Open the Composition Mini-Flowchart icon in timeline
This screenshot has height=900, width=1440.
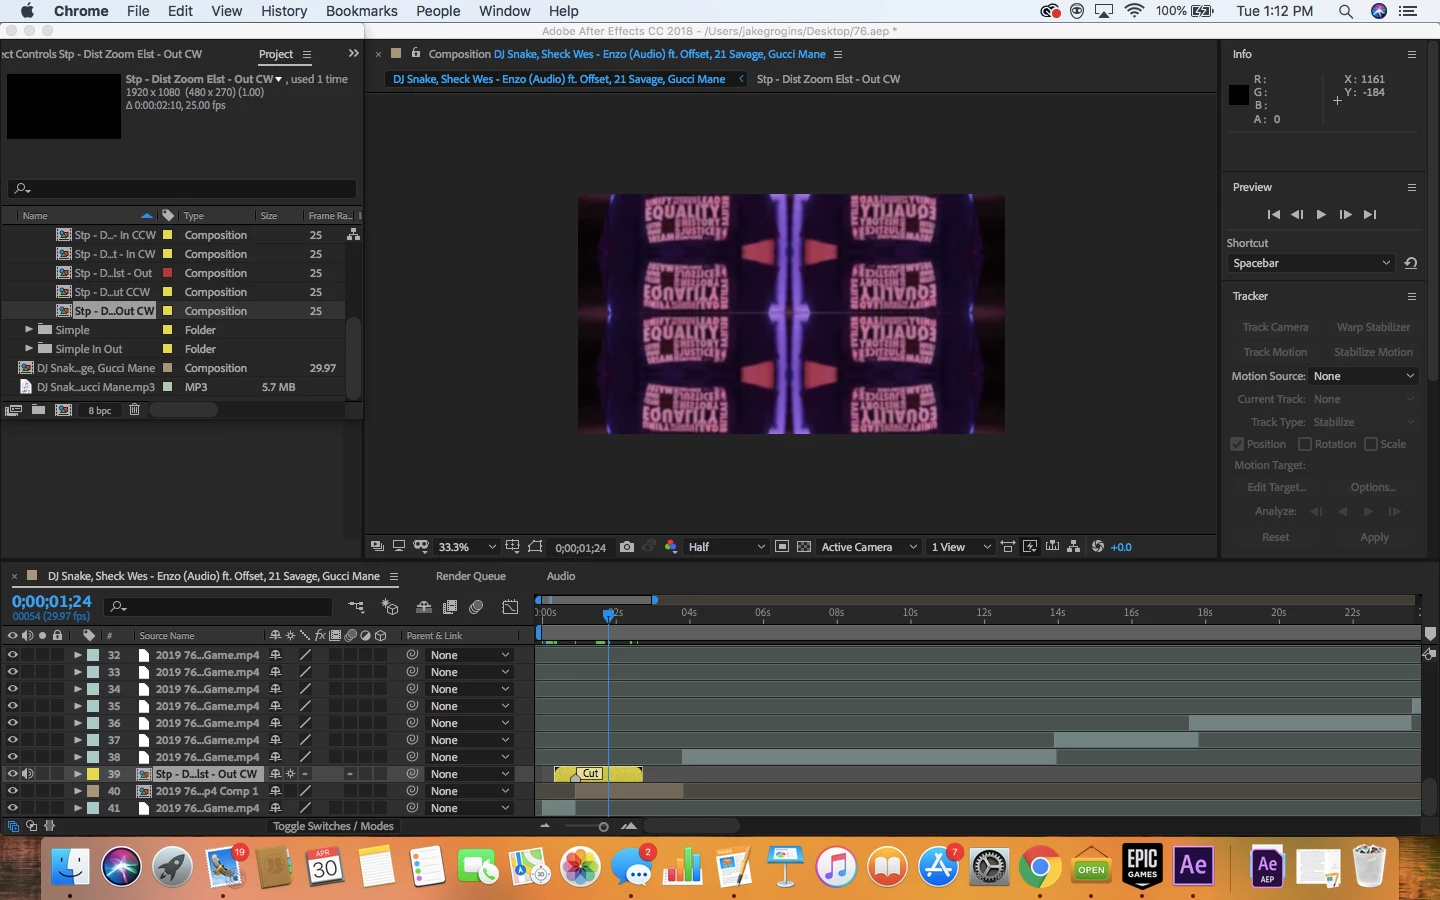coord(356,606)
